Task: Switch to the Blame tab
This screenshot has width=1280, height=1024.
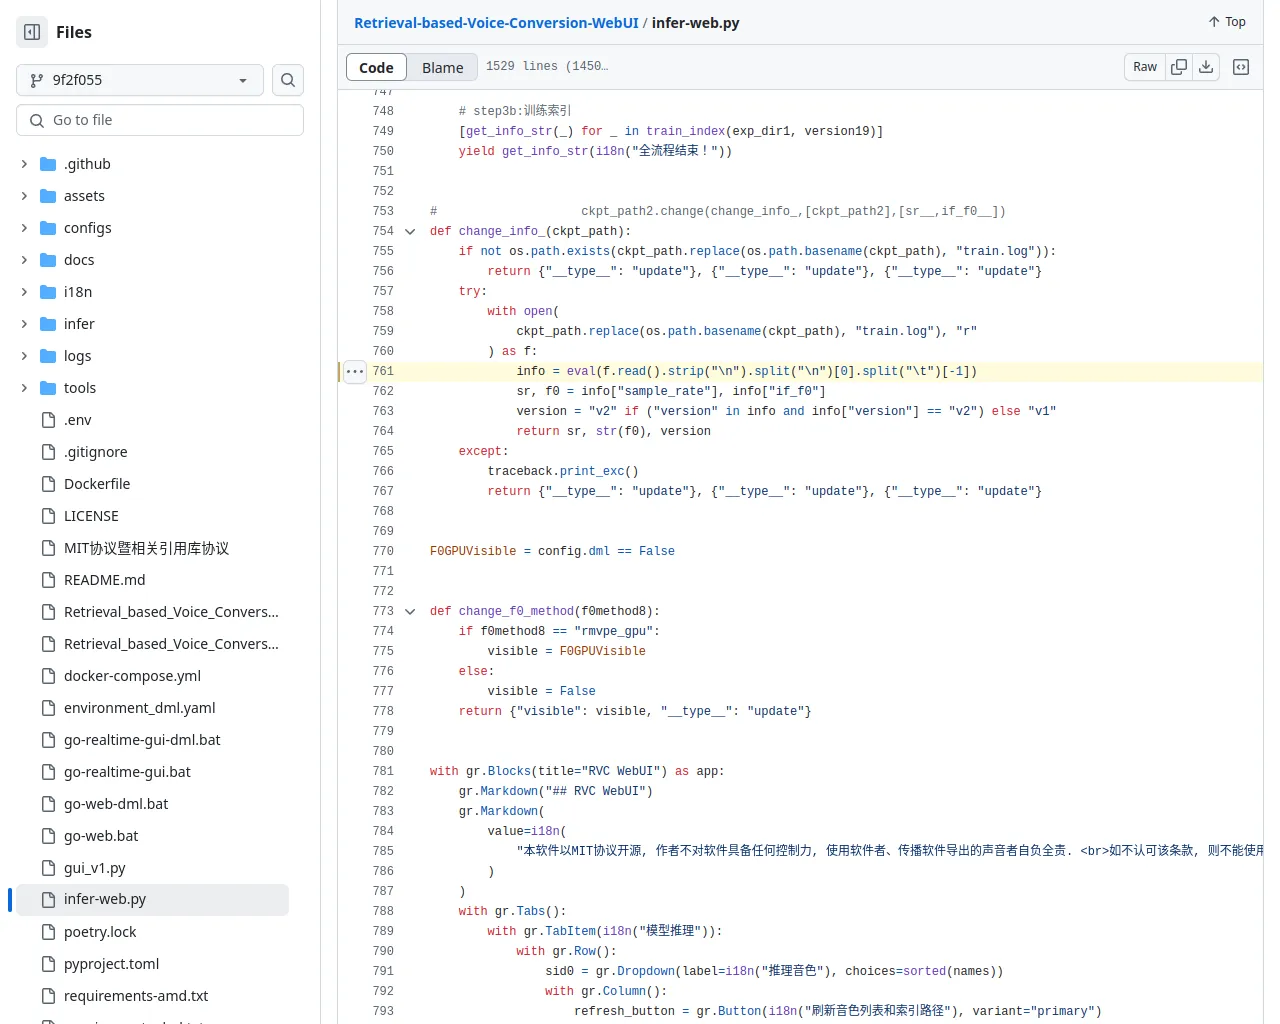Action: [x=442, y=67]
